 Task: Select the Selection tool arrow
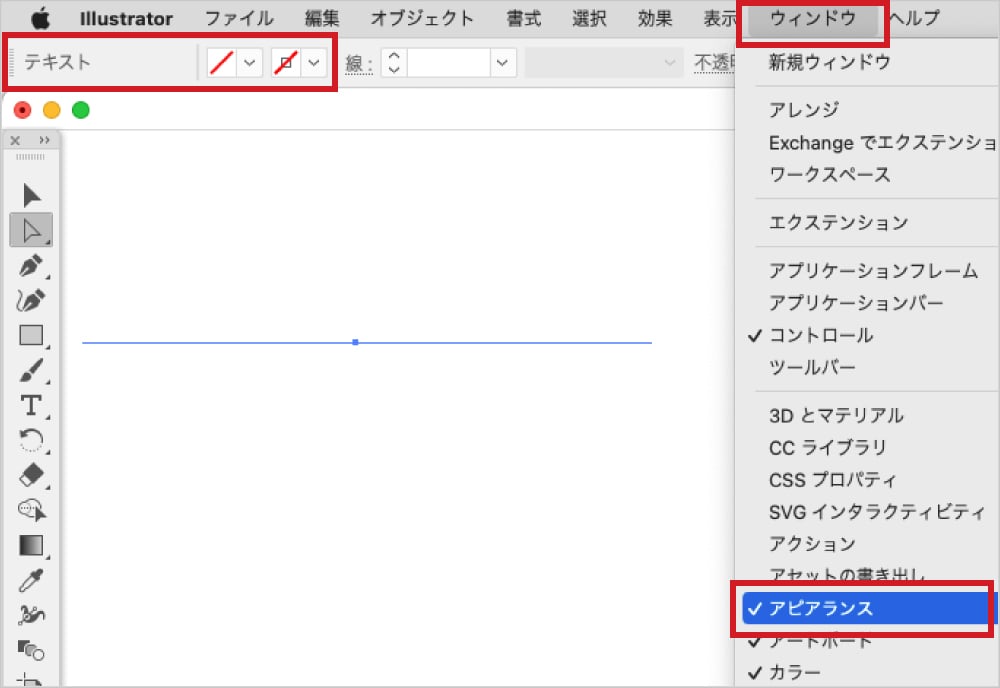click(x=31, y=195)
